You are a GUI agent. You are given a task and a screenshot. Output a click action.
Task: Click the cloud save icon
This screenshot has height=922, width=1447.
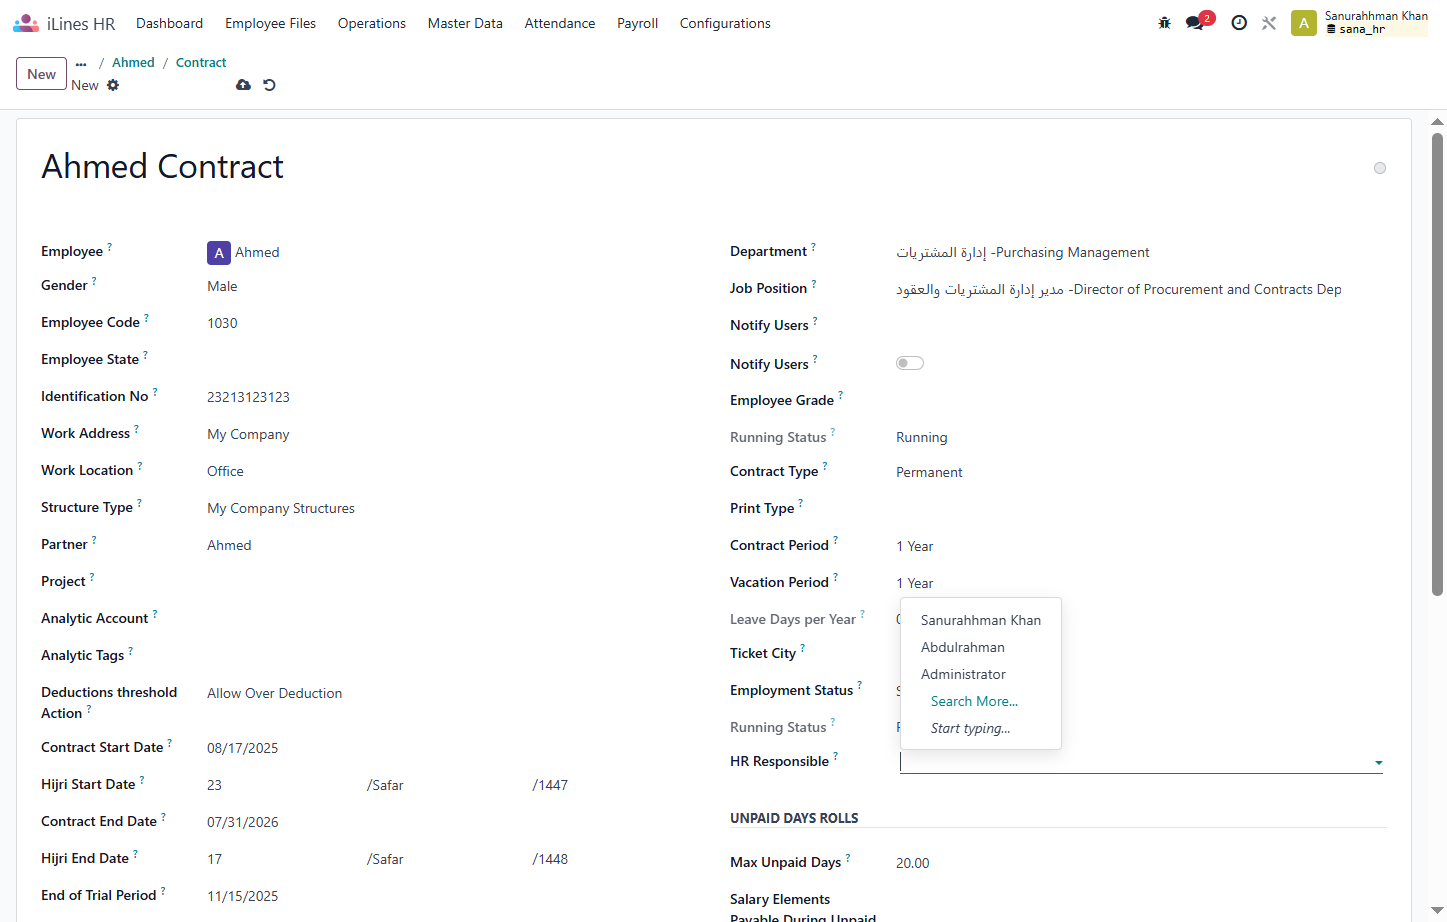[x=243, y=85]
